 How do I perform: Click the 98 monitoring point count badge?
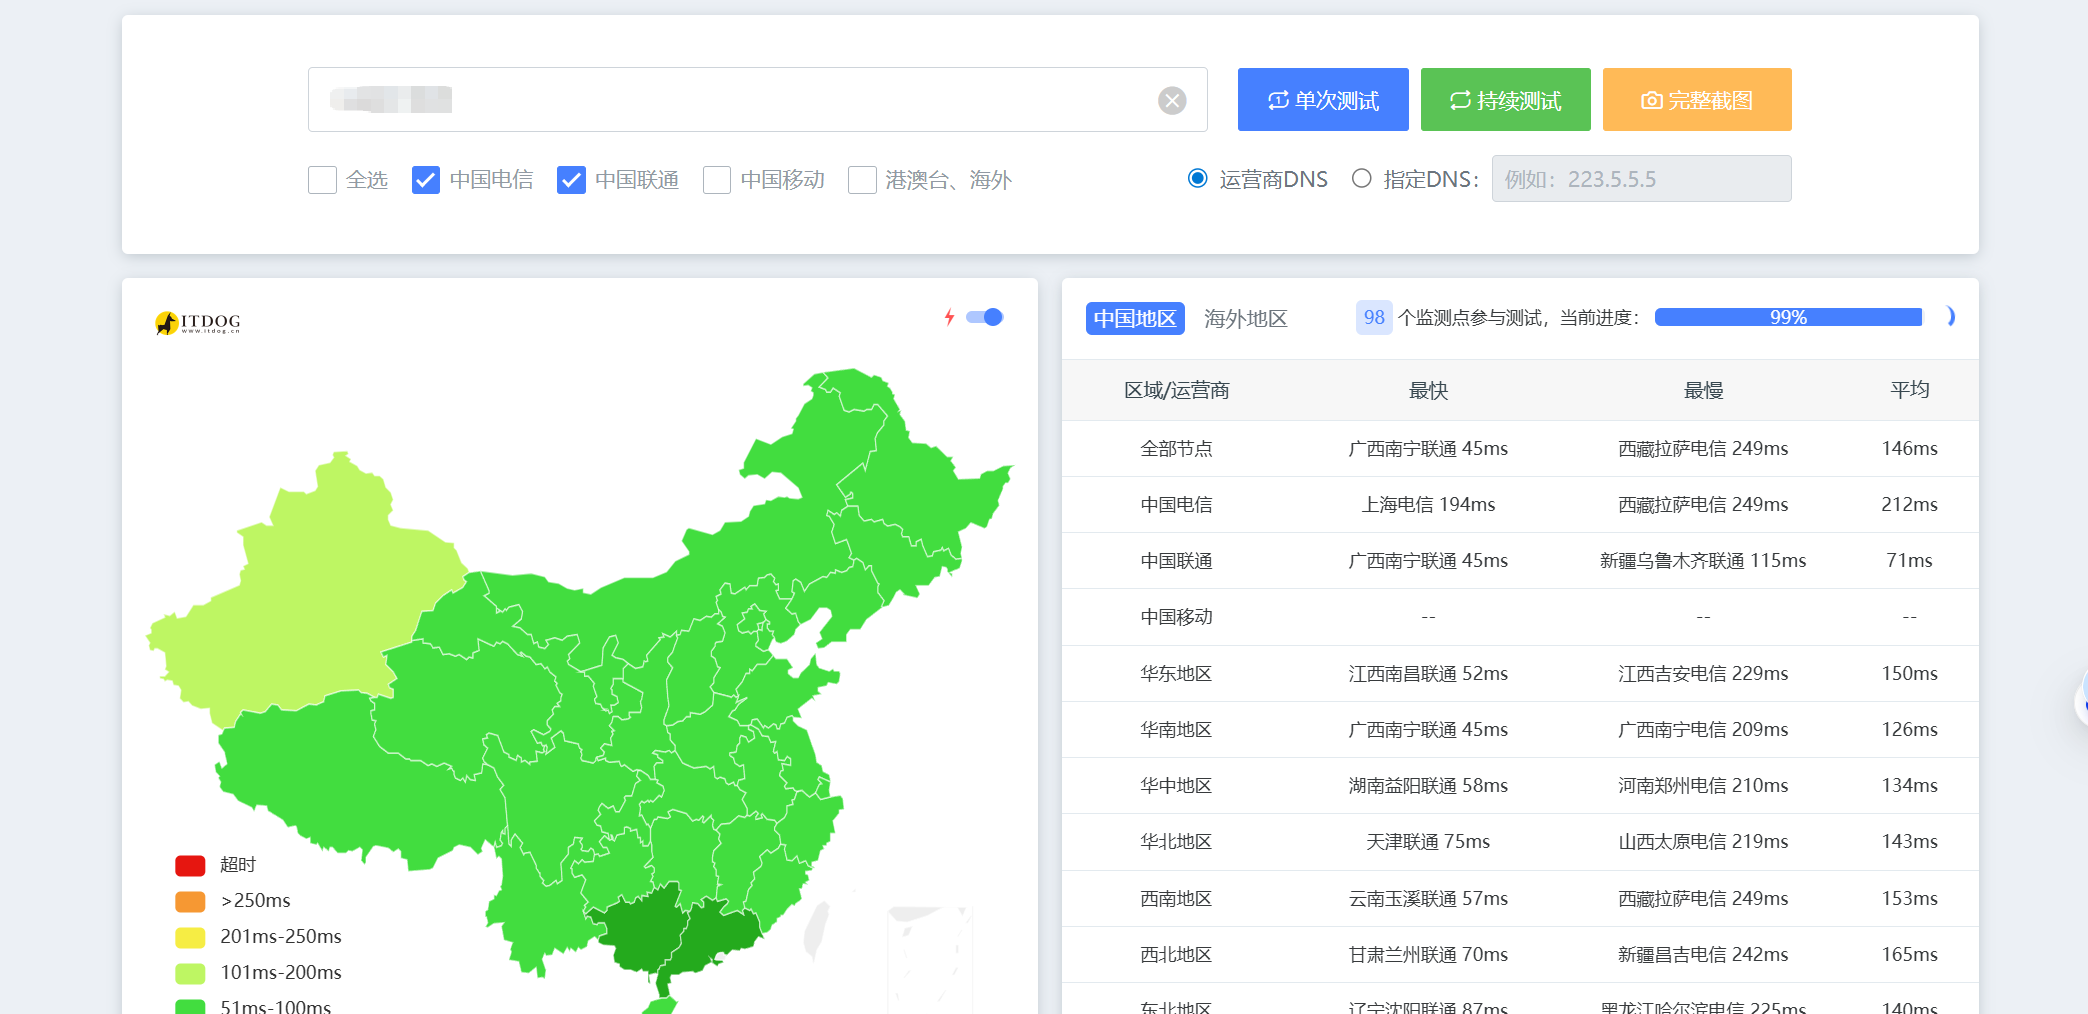tap(1374, 318)
